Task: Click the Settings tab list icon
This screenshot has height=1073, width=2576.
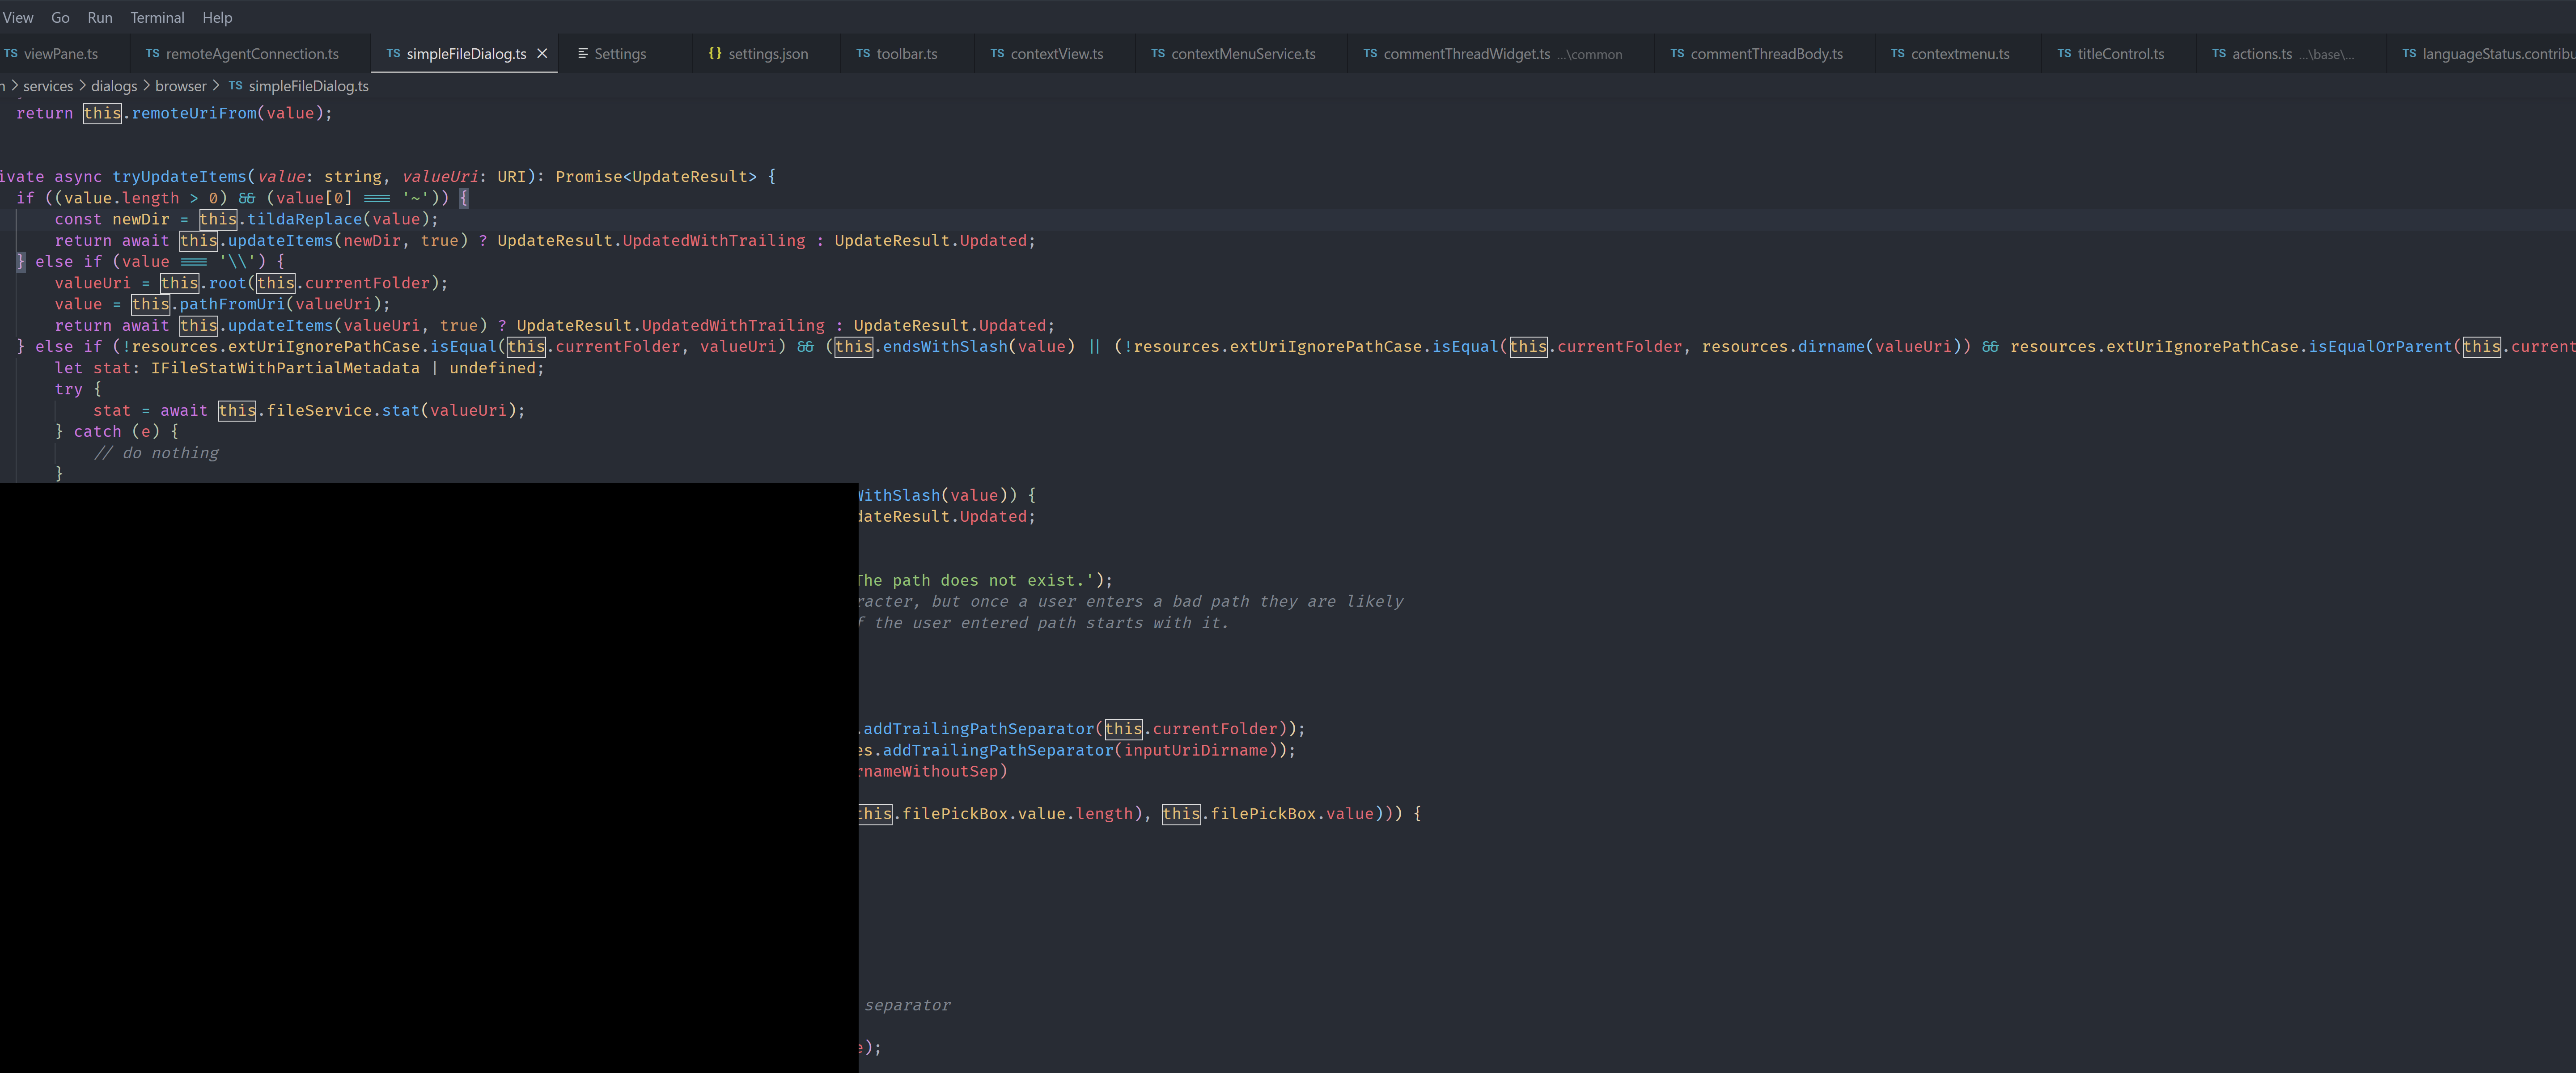Action: pyautogui.click(x=583, y=54)
